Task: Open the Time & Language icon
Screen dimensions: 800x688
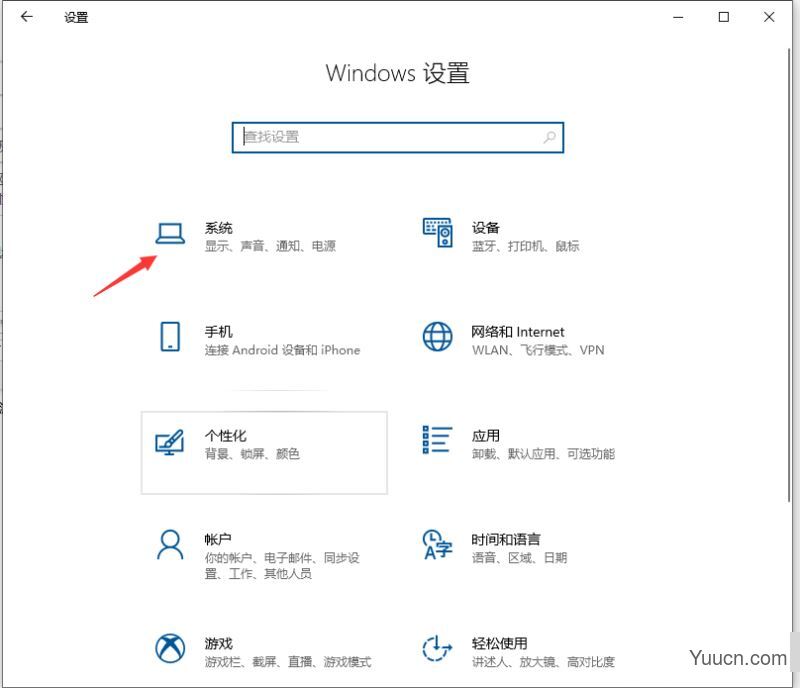Action: pos(437,544)
